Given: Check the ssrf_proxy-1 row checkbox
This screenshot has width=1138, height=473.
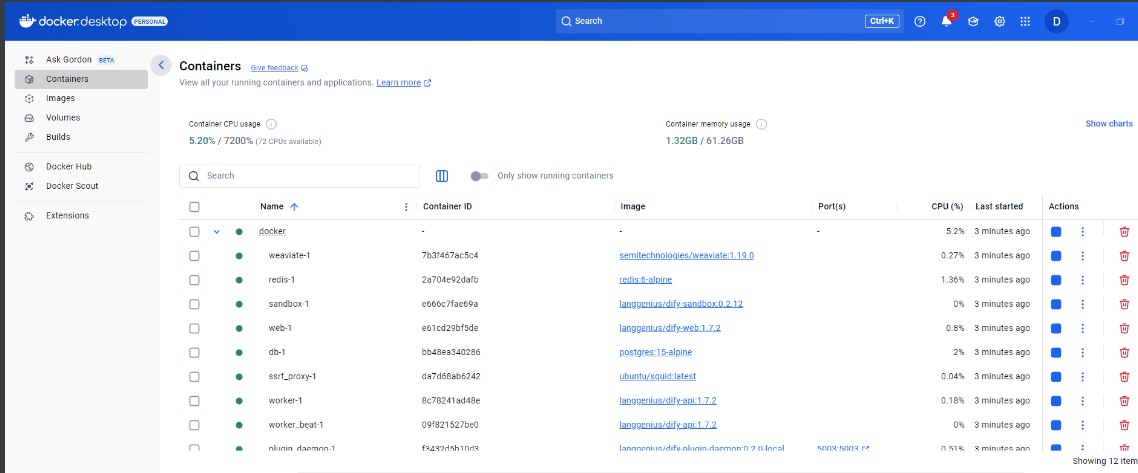Looking at the screenshot, I should [x=194, y=377].
